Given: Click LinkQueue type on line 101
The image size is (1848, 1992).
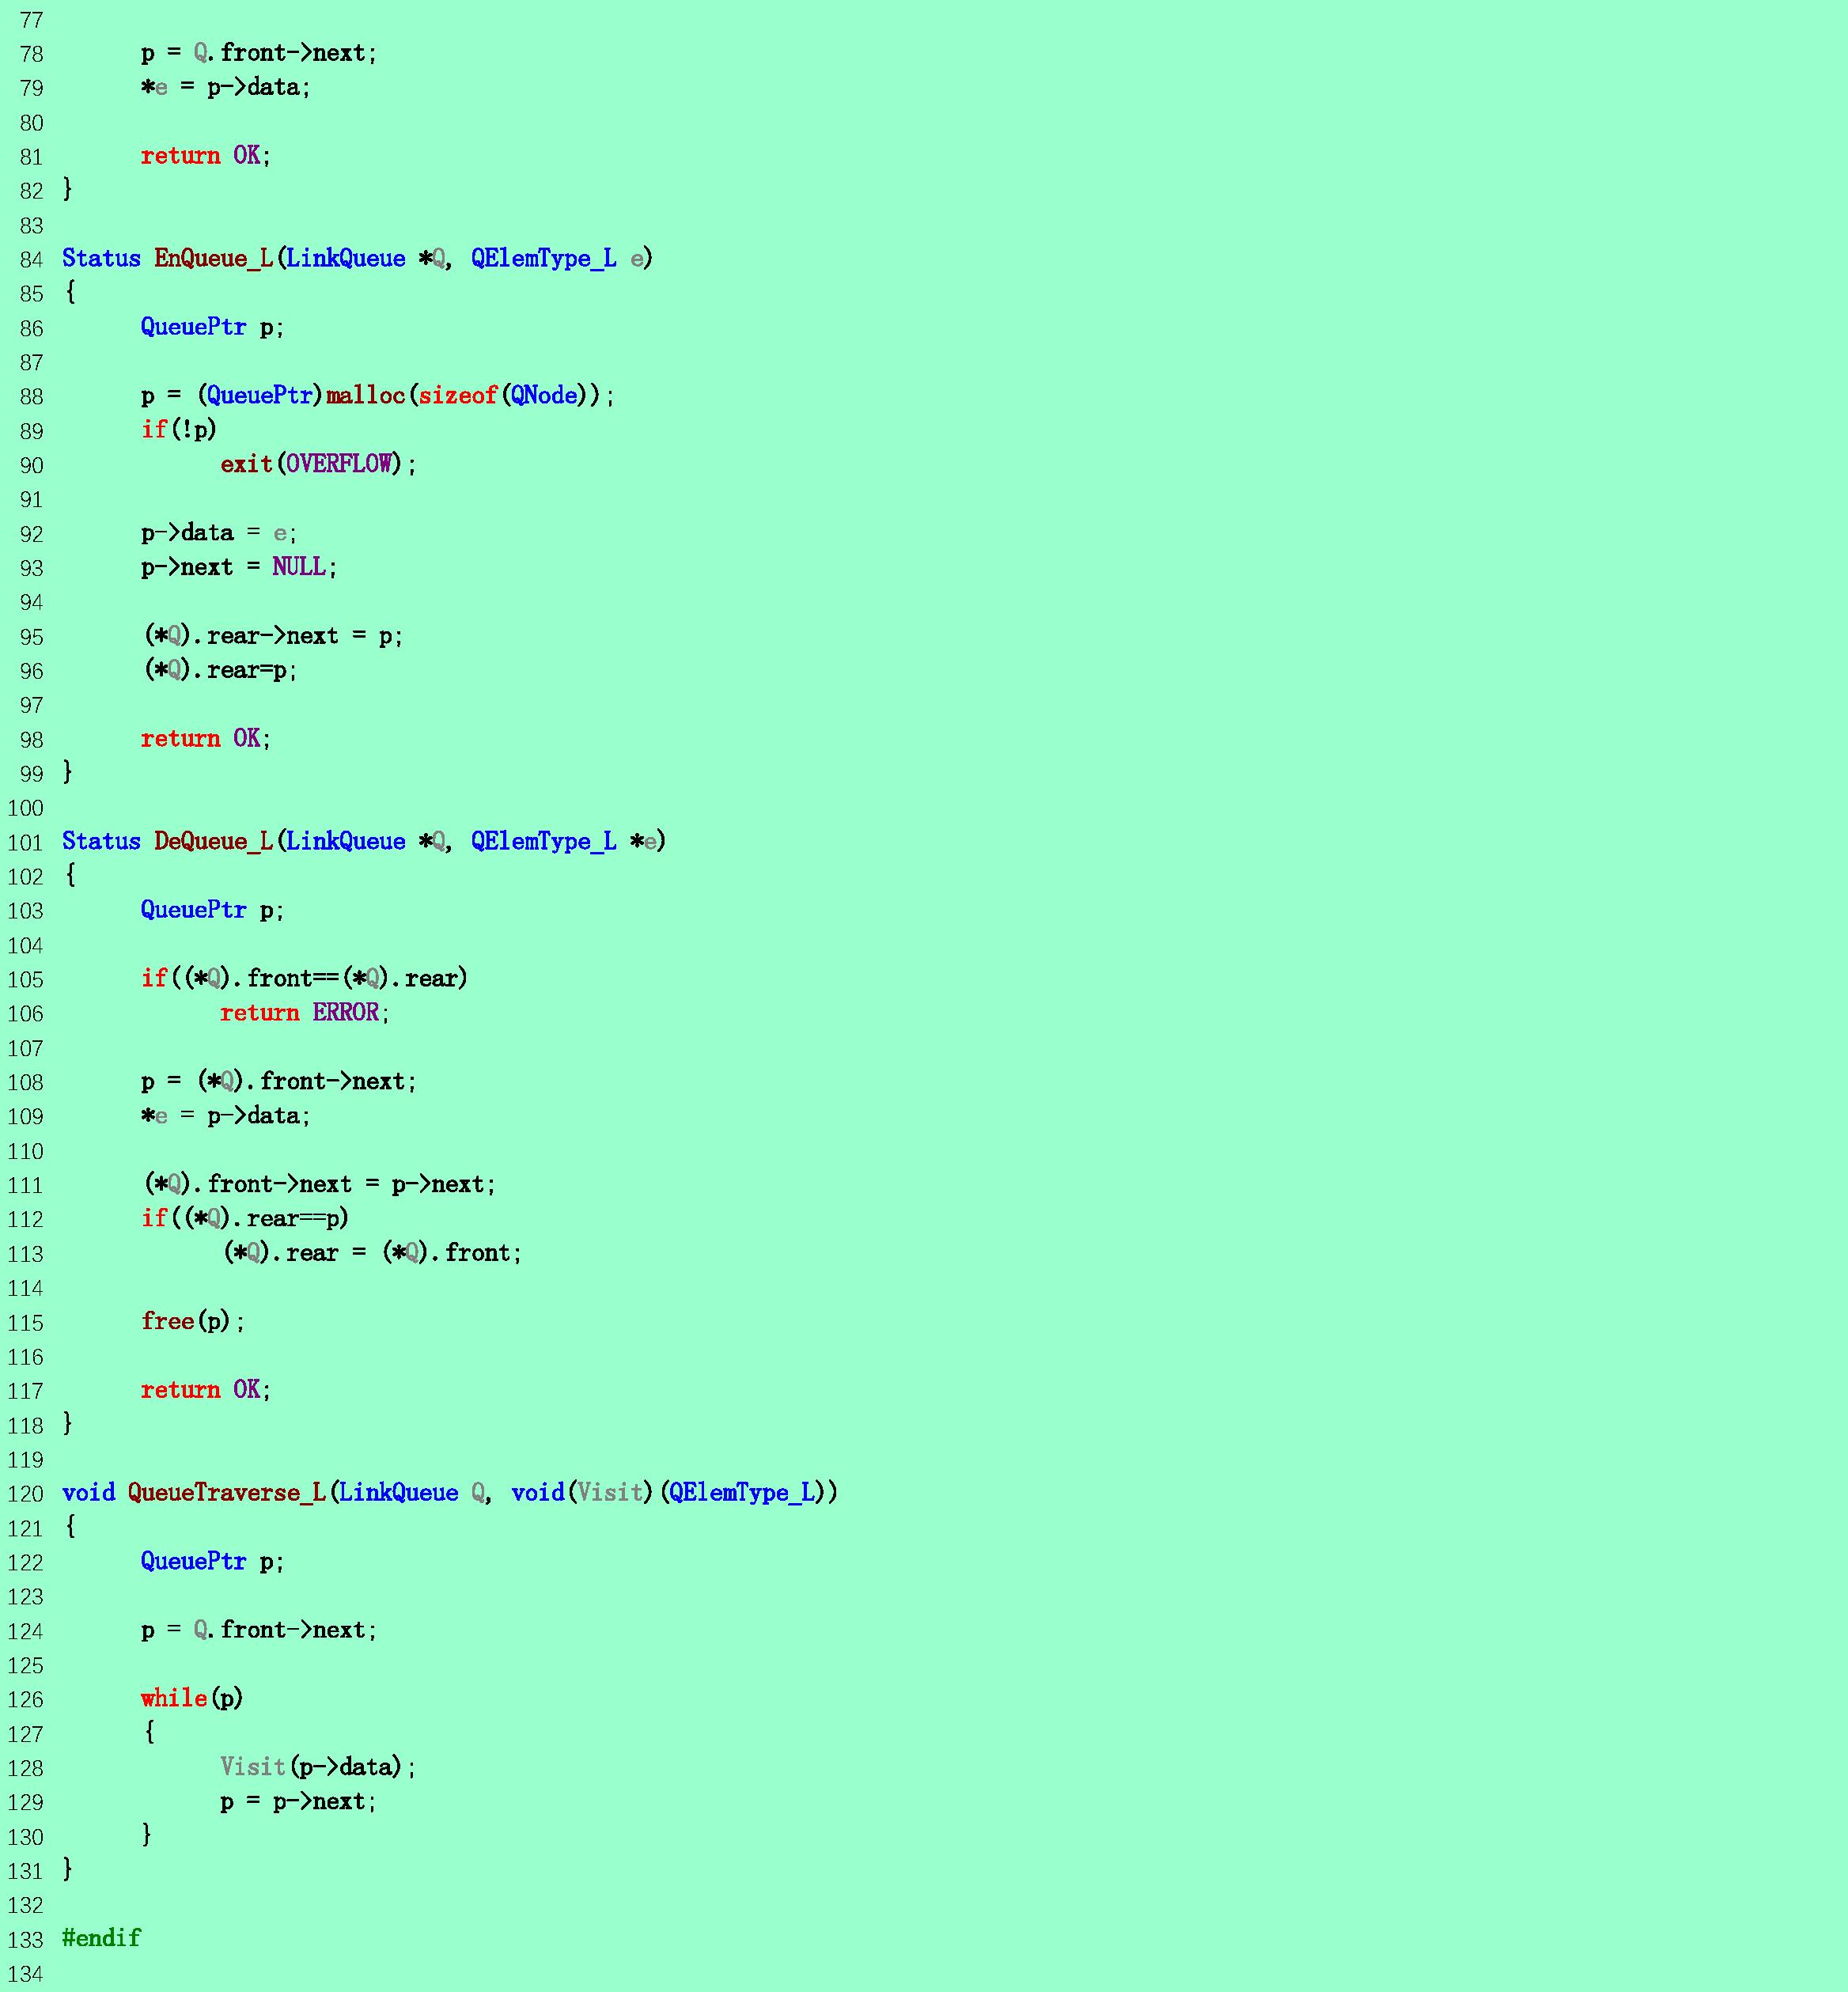Looking at the screenshot, I should 346,842.
